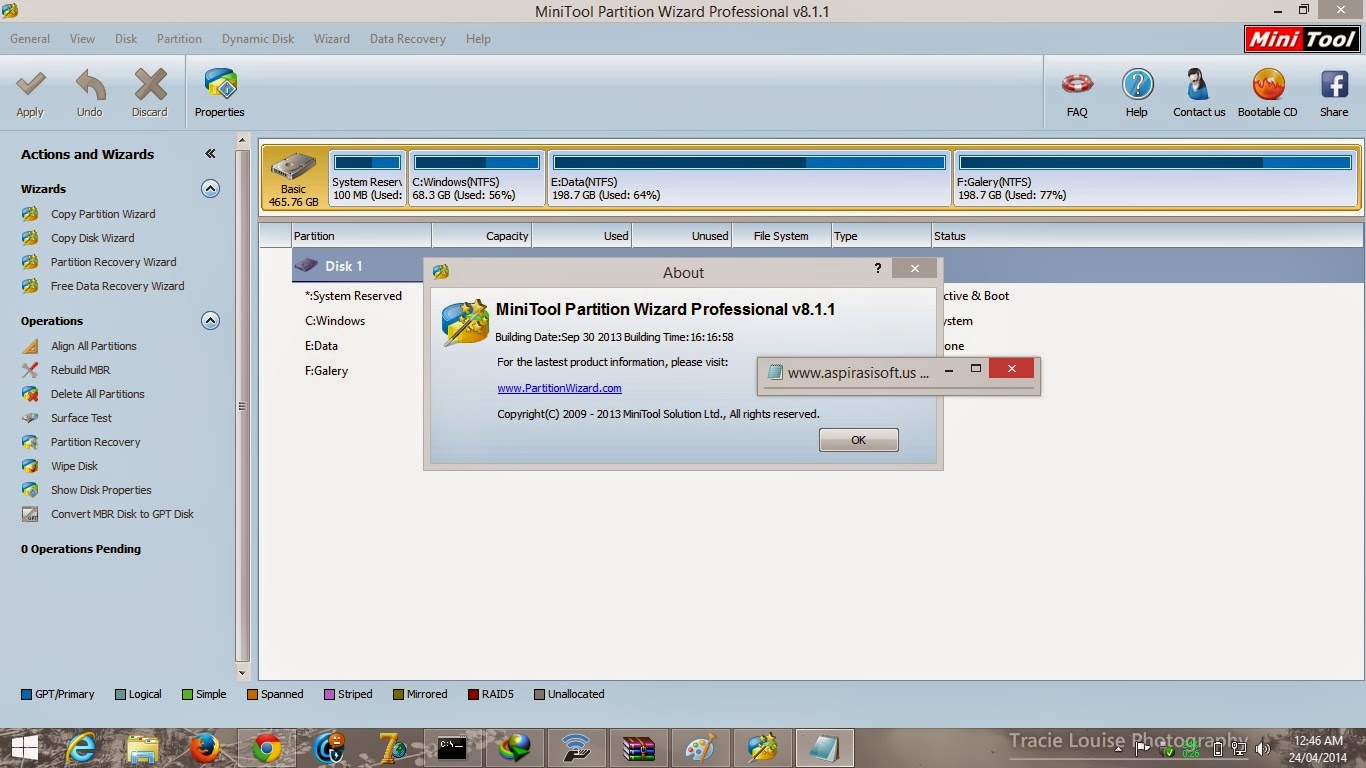Screen dimensions: 1366x768
Task: Collapse the Wizards section
Action: (x=210, y=188)
